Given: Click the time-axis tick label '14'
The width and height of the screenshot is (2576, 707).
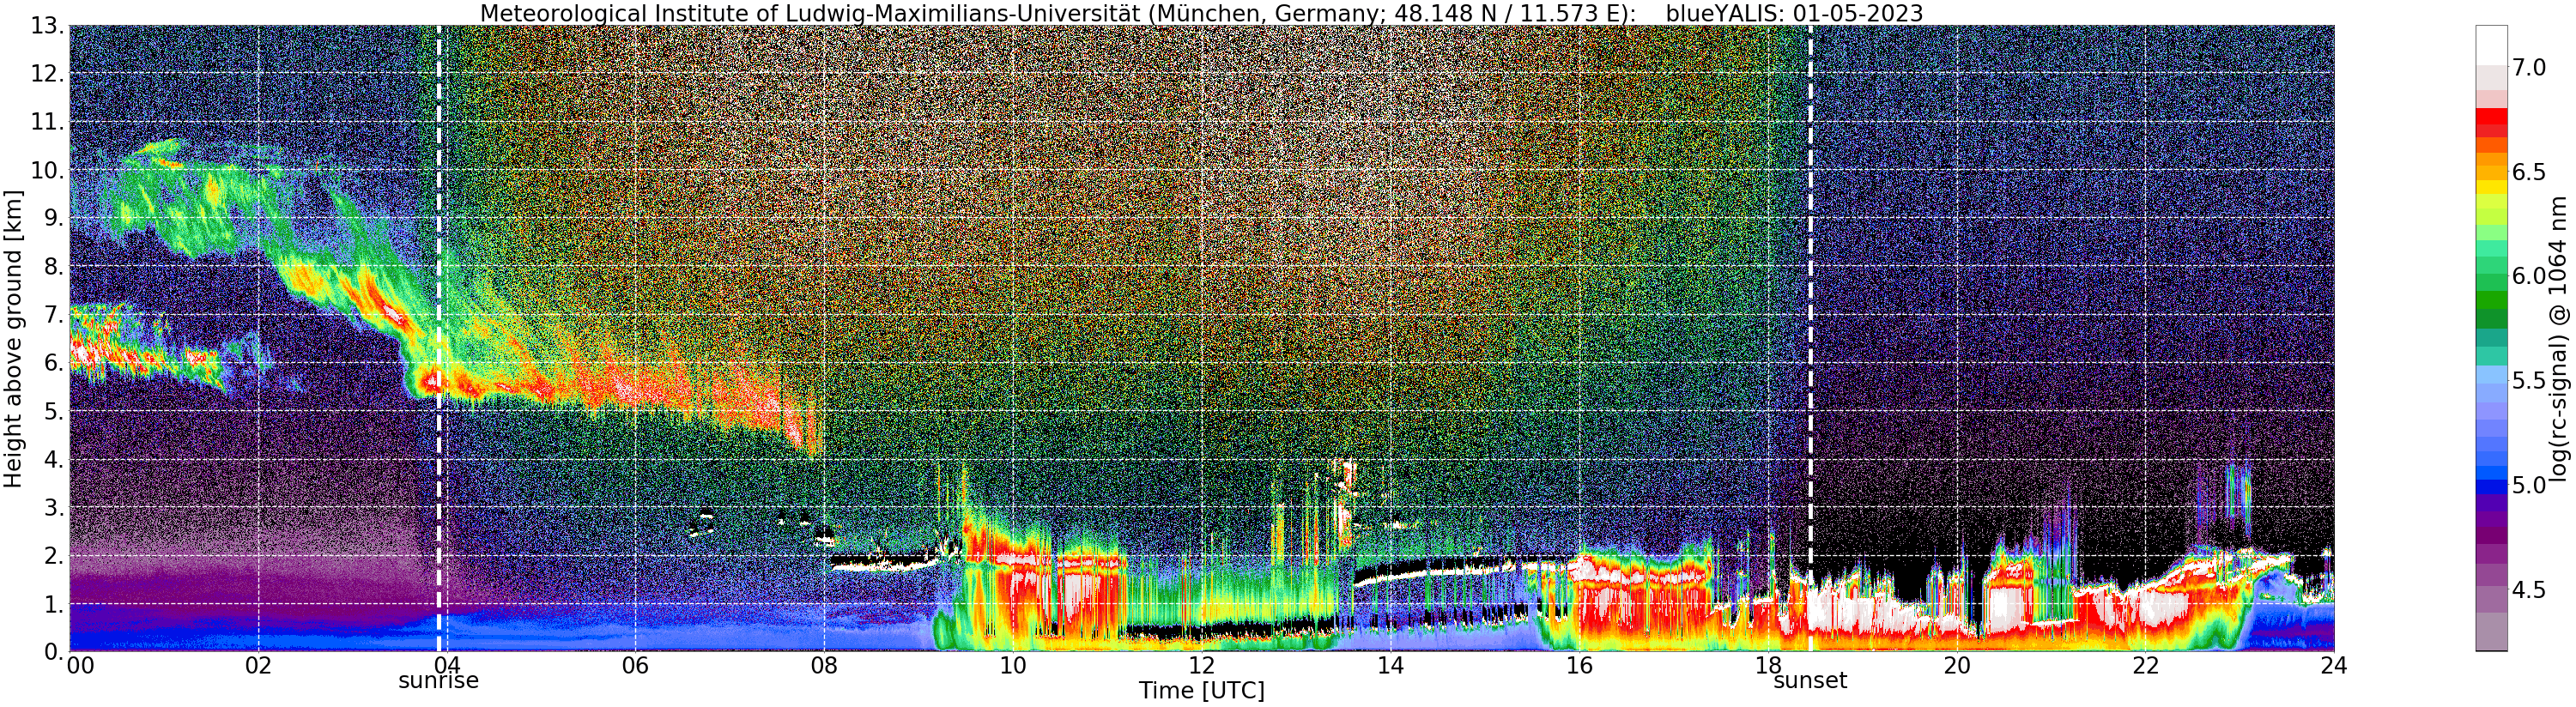Looking at the screenshot, I should pyautogui.click(x=1390, y=666).
